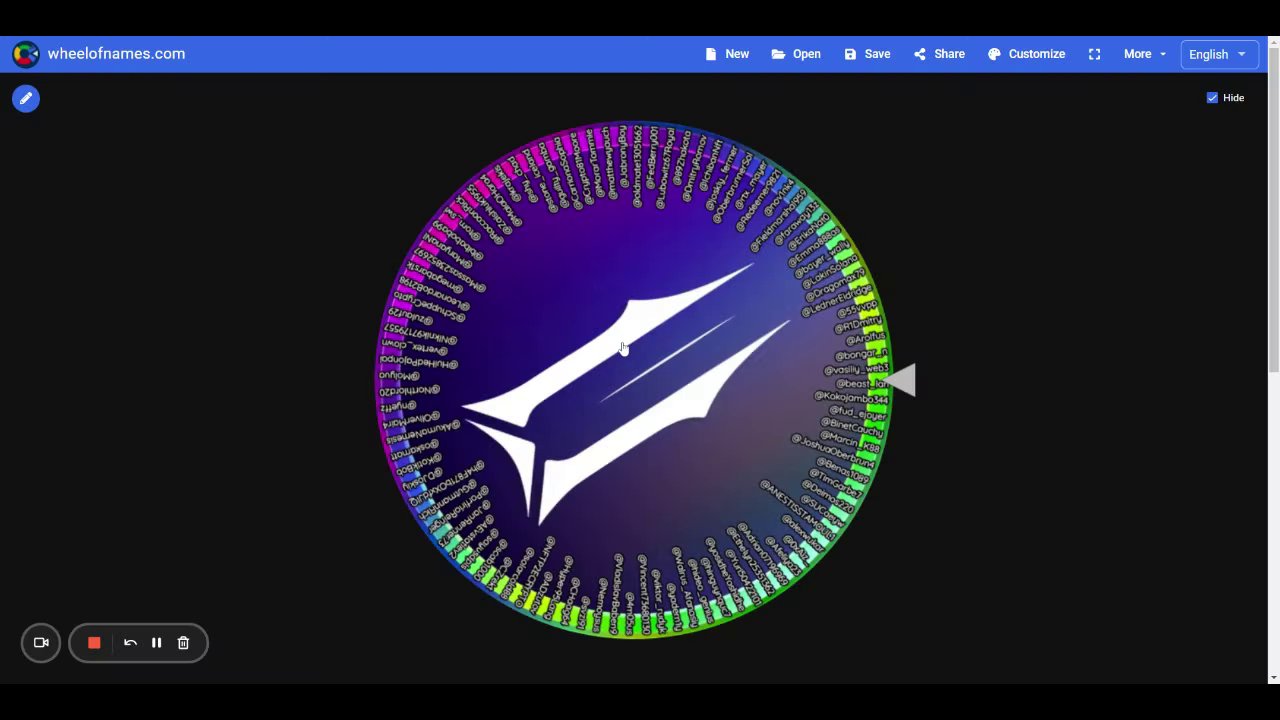Open a saved wheel with Open
Image resolution: width=1280 pixels, height=720 pixels.
pyautogui.click(x=796, y=54)
